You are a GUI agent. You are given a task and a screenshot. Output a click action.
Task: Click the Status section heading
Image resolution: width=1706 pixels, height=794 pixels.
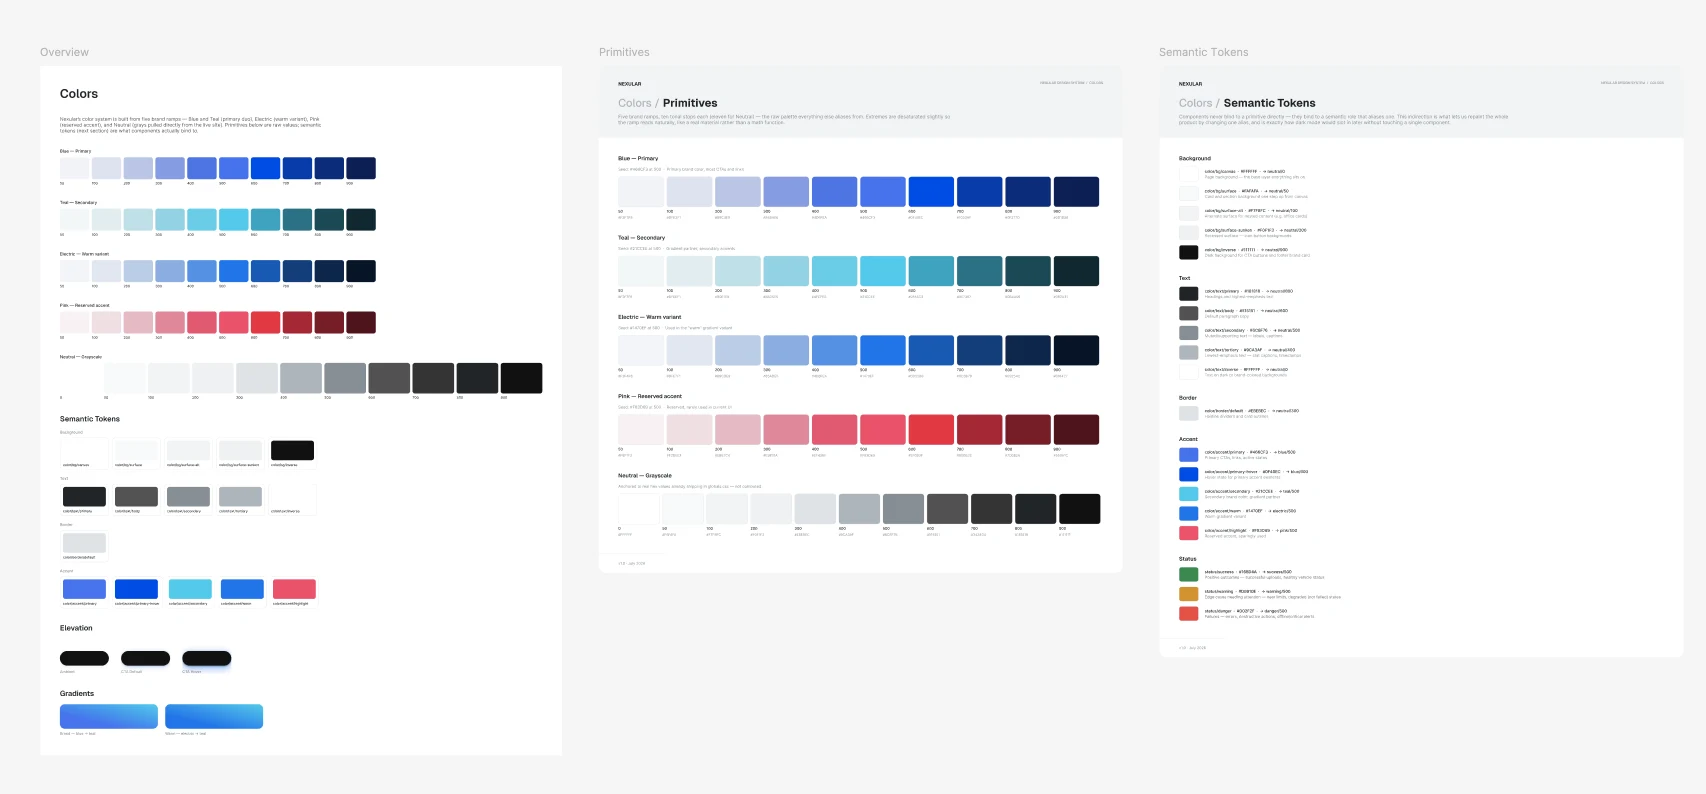pos(1188,559)
